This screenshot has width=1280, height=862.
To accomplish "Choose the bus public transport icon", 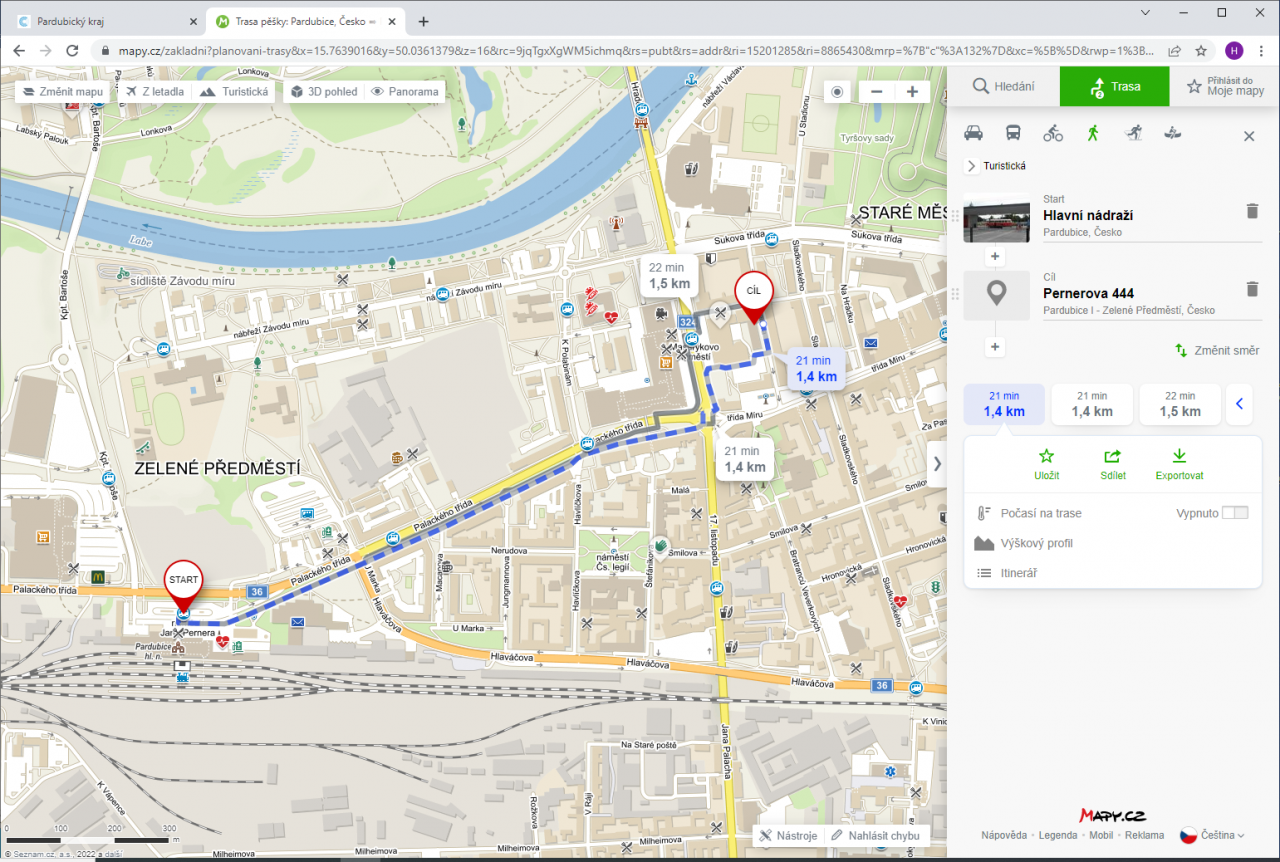I will pyautogui.click(x=1013, y=134).
